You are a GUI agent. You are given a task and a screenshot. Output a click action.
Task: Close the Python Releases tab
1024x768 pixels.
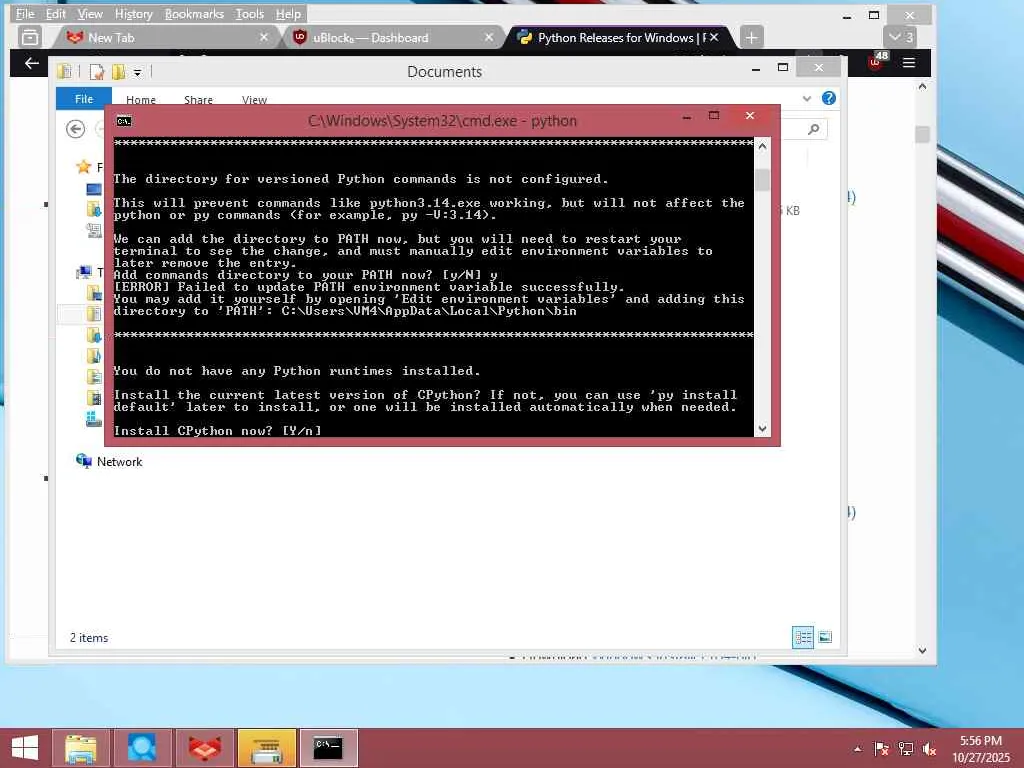714,37
